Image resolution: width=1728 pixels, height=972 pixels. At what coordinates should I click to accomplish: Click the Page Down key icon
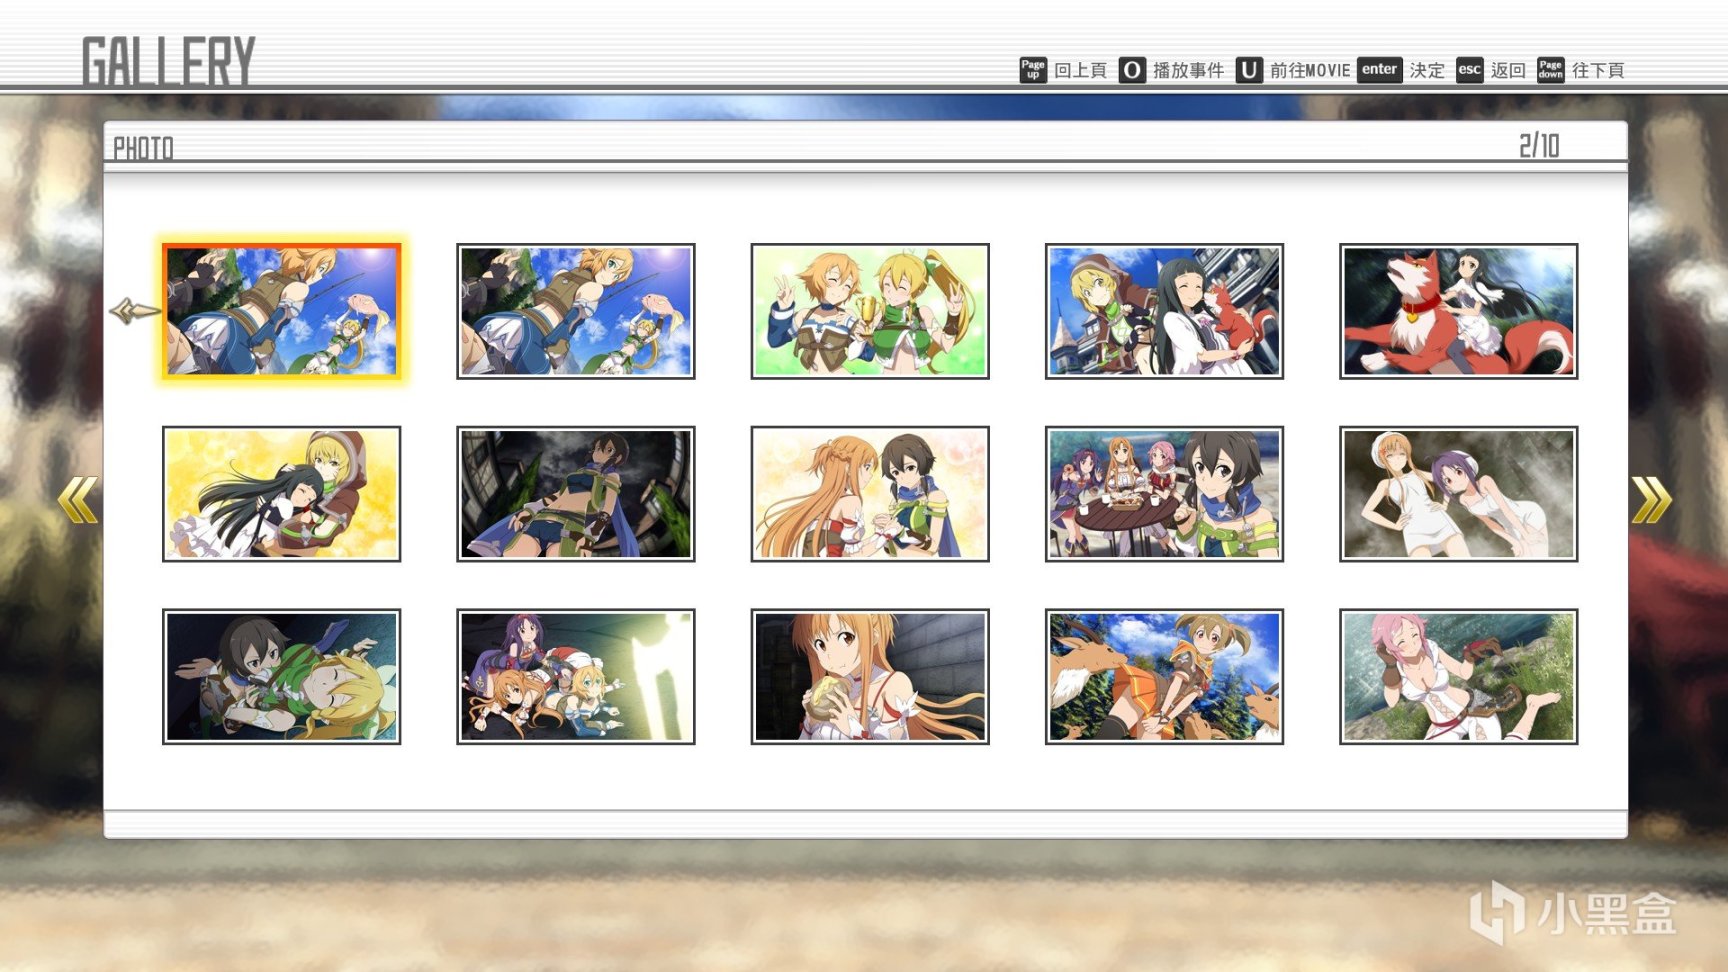pyautogui.click(x=1550, y=69)
